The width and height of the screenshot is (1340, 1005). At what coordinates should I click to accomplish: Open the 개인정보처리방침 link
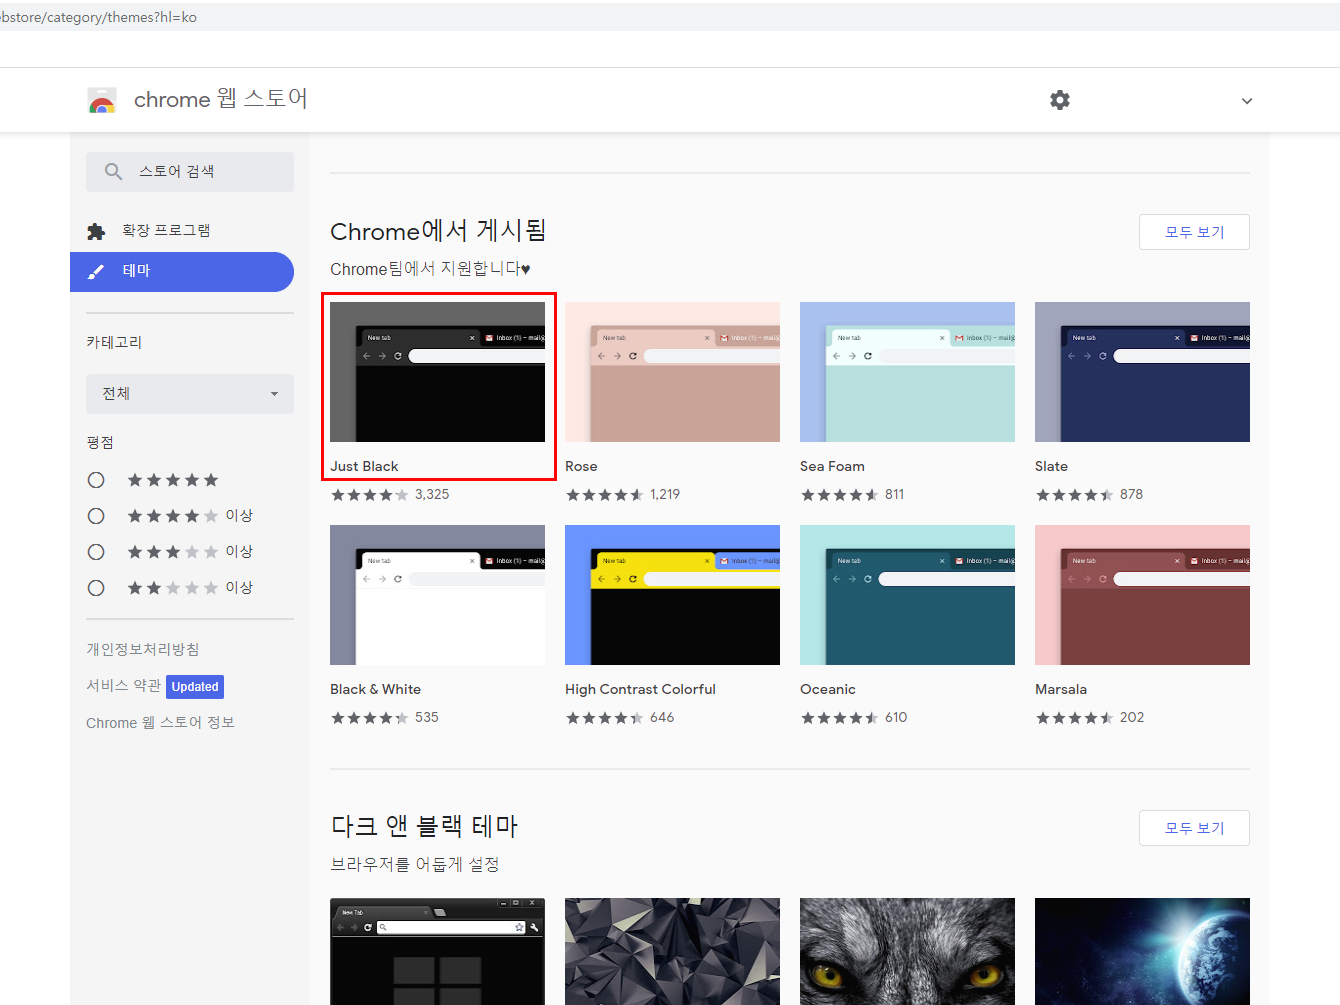[x=143, y=649]
